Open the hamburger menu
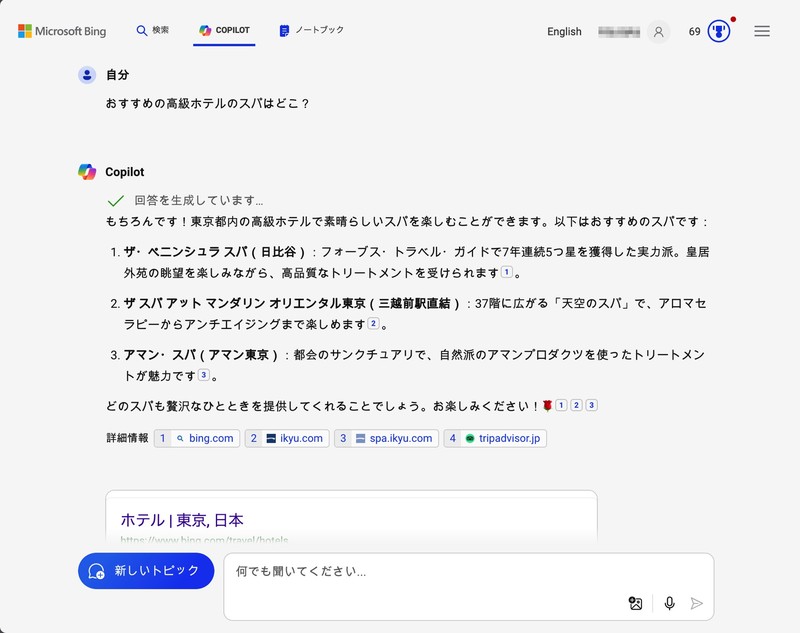Image resolution: width=800 pixels, height=633 pixels. [x=762, y=32]
